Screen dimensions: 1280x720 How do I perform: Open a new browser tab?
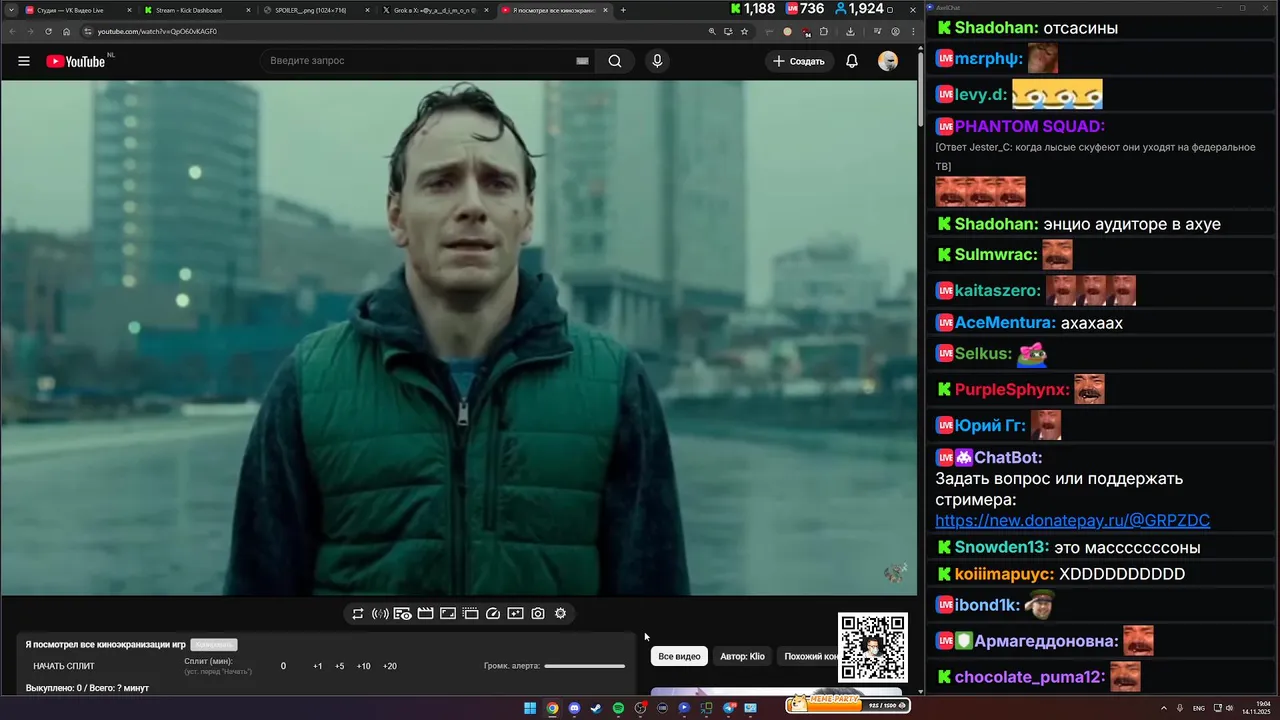click(623, 10)
